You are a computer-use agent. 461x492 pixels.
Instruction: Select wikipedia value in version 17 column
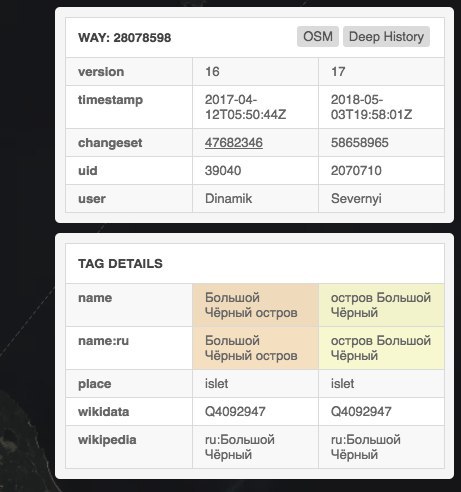pyautogui.click(x=381, y=447)
